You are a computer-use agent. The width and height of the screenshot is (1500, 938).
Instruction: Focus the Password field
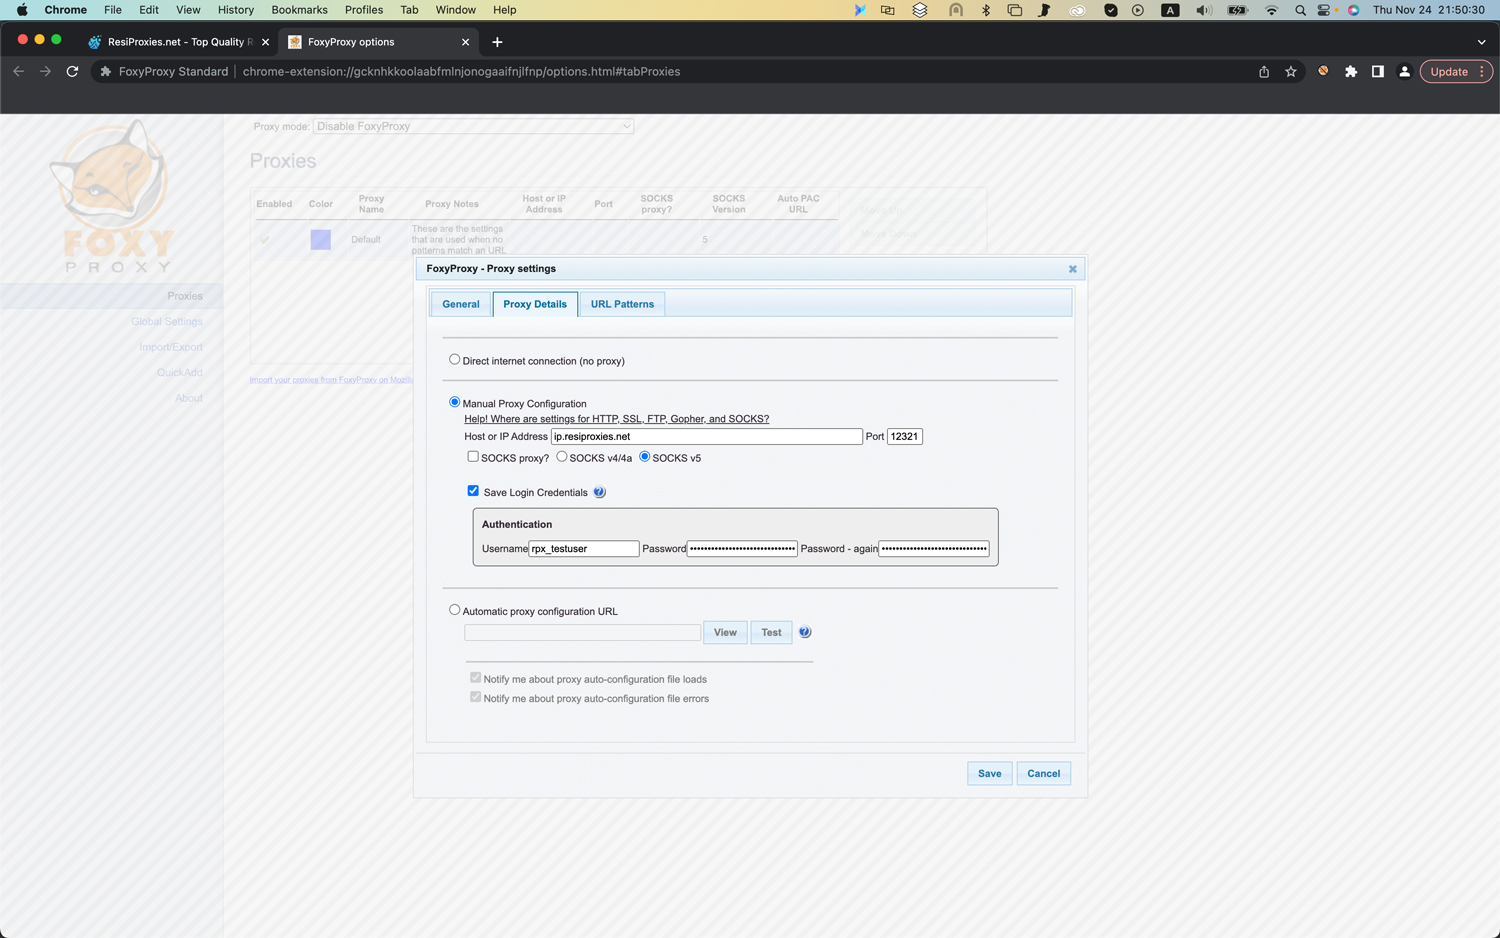742,548
